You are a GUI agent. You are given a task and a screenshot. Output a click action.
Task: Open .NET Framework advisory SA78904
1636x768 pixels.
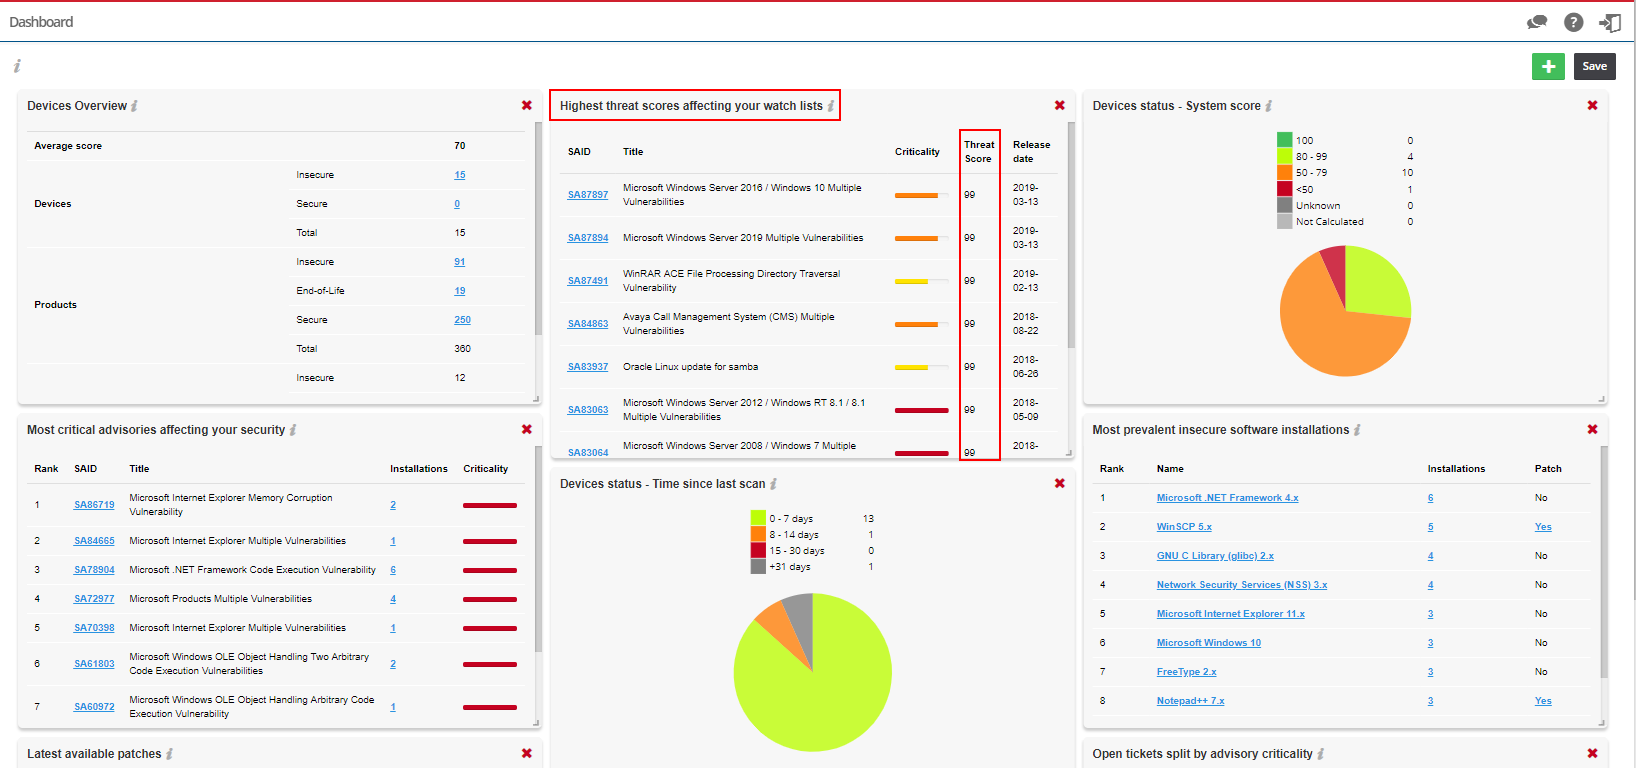click(x=94, y=570)
